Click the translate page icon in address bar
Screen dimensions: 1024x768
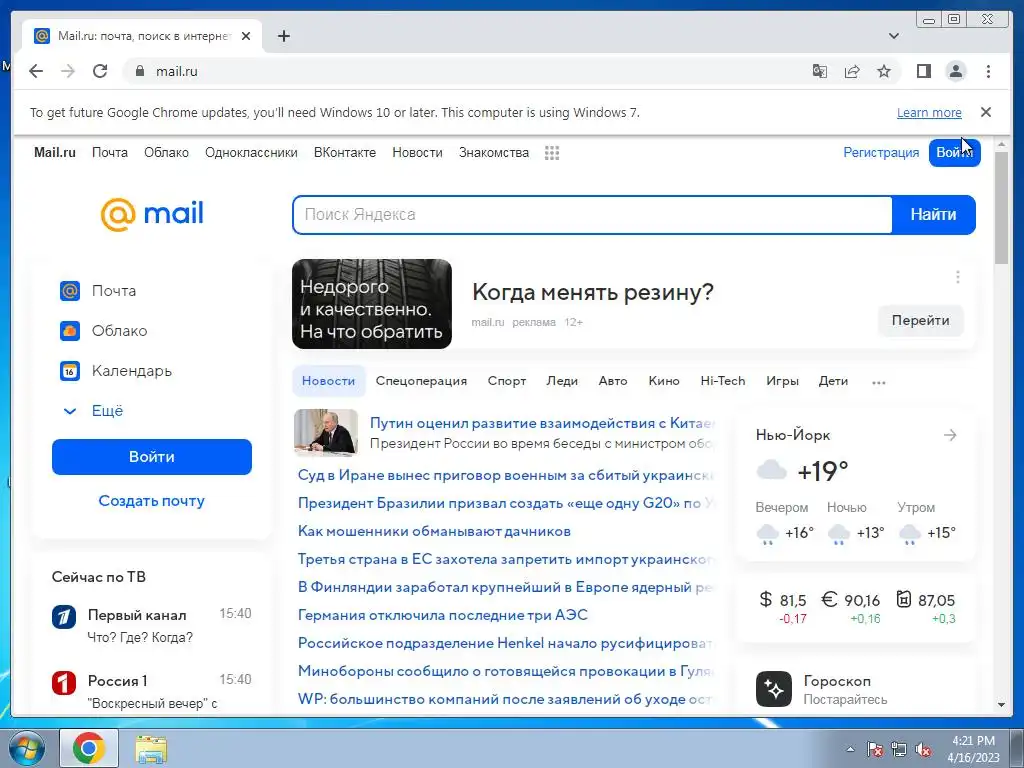[x=820, y=71]
